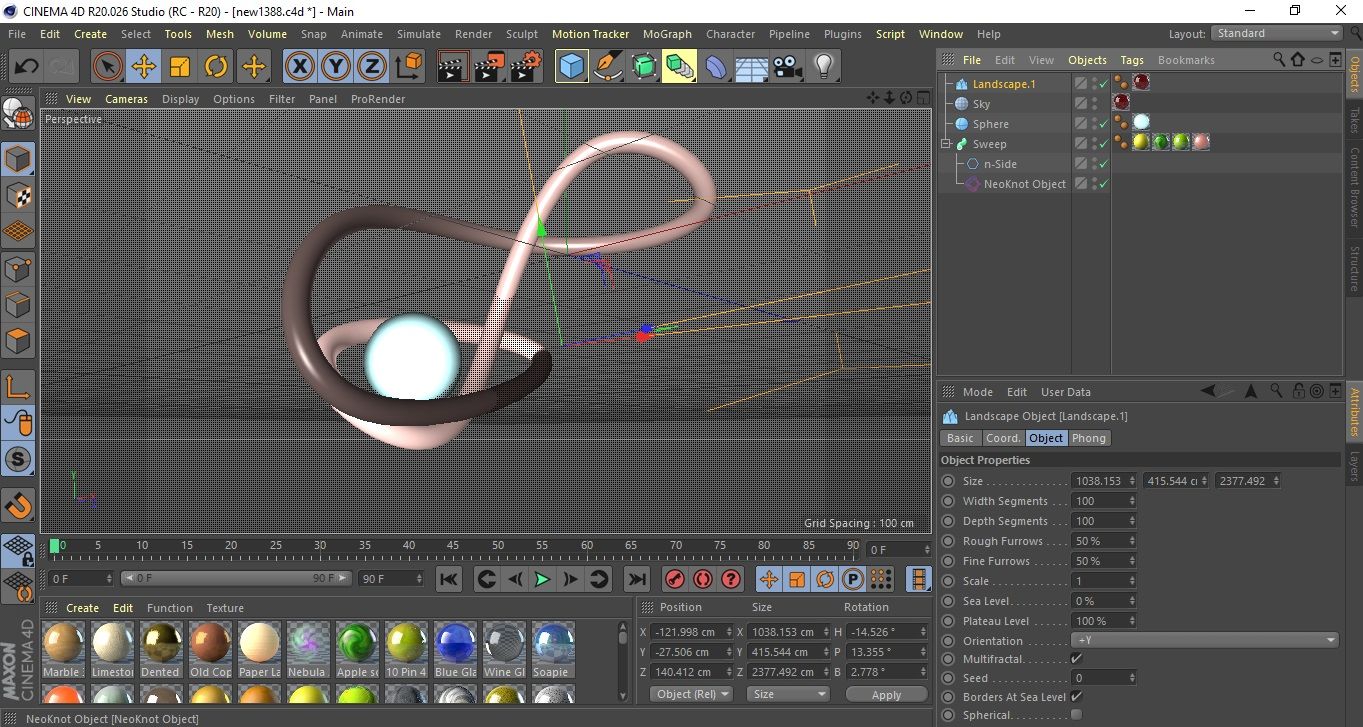Image resolution: width=1363 pixels, height=727 pixels.
Task: Click the Undo arrow icon
Action: (27, 67)
